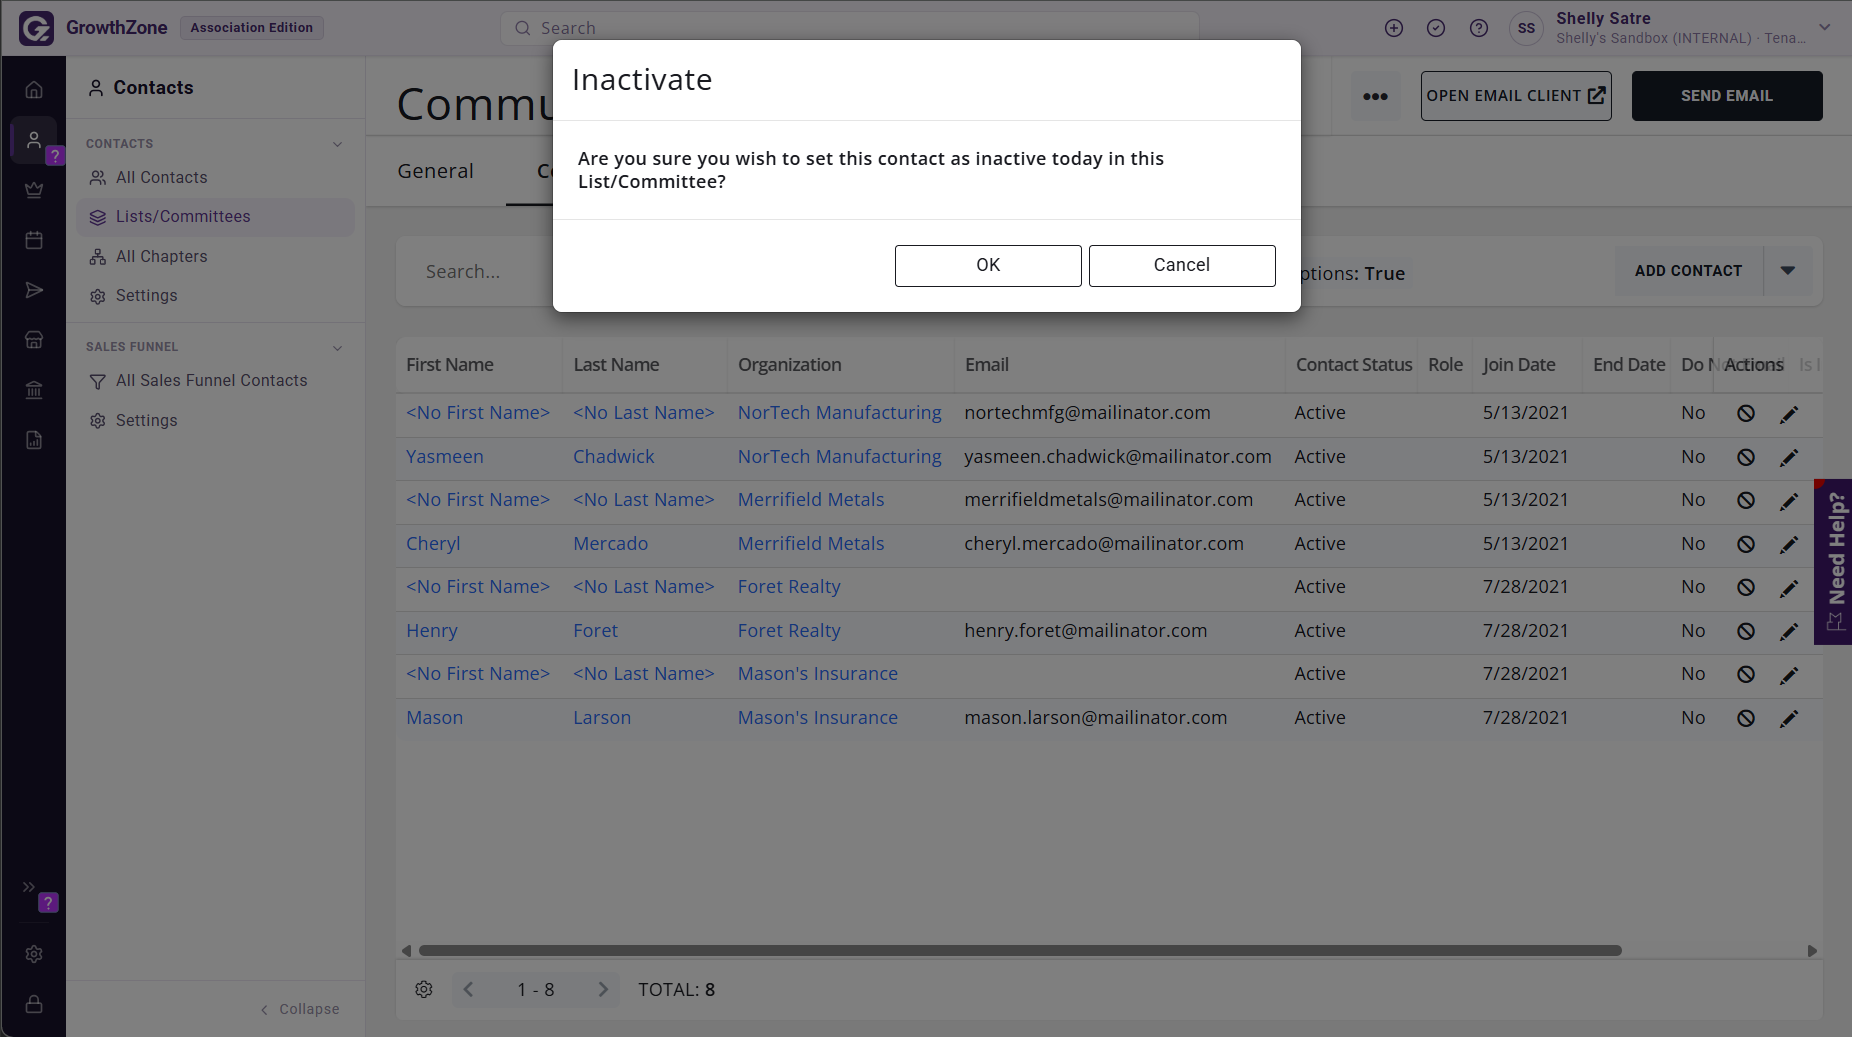1852x1037 pixels.
Task: Click the SS user avatar
Action: click(x=1526, y=28)
